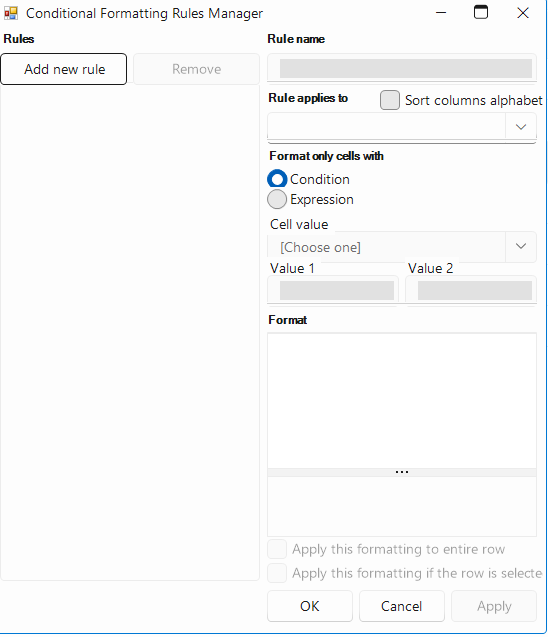Click the three-dot splitter in Format panel

402,472
